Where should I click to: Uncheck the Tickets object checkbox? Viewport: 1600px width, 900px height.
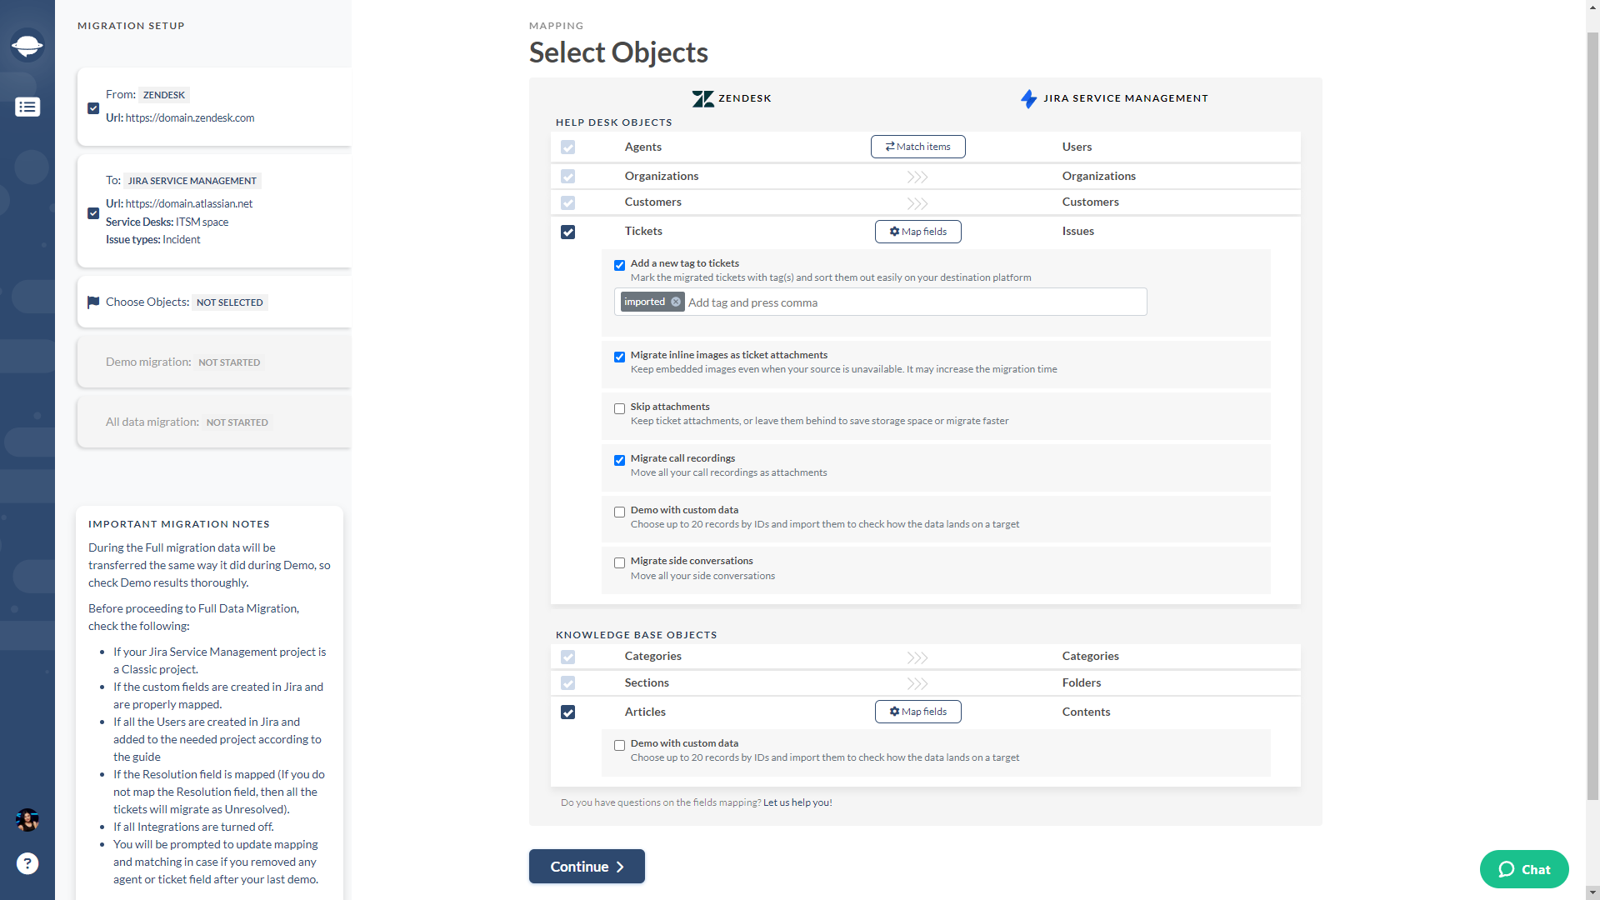tap(568, 232)
